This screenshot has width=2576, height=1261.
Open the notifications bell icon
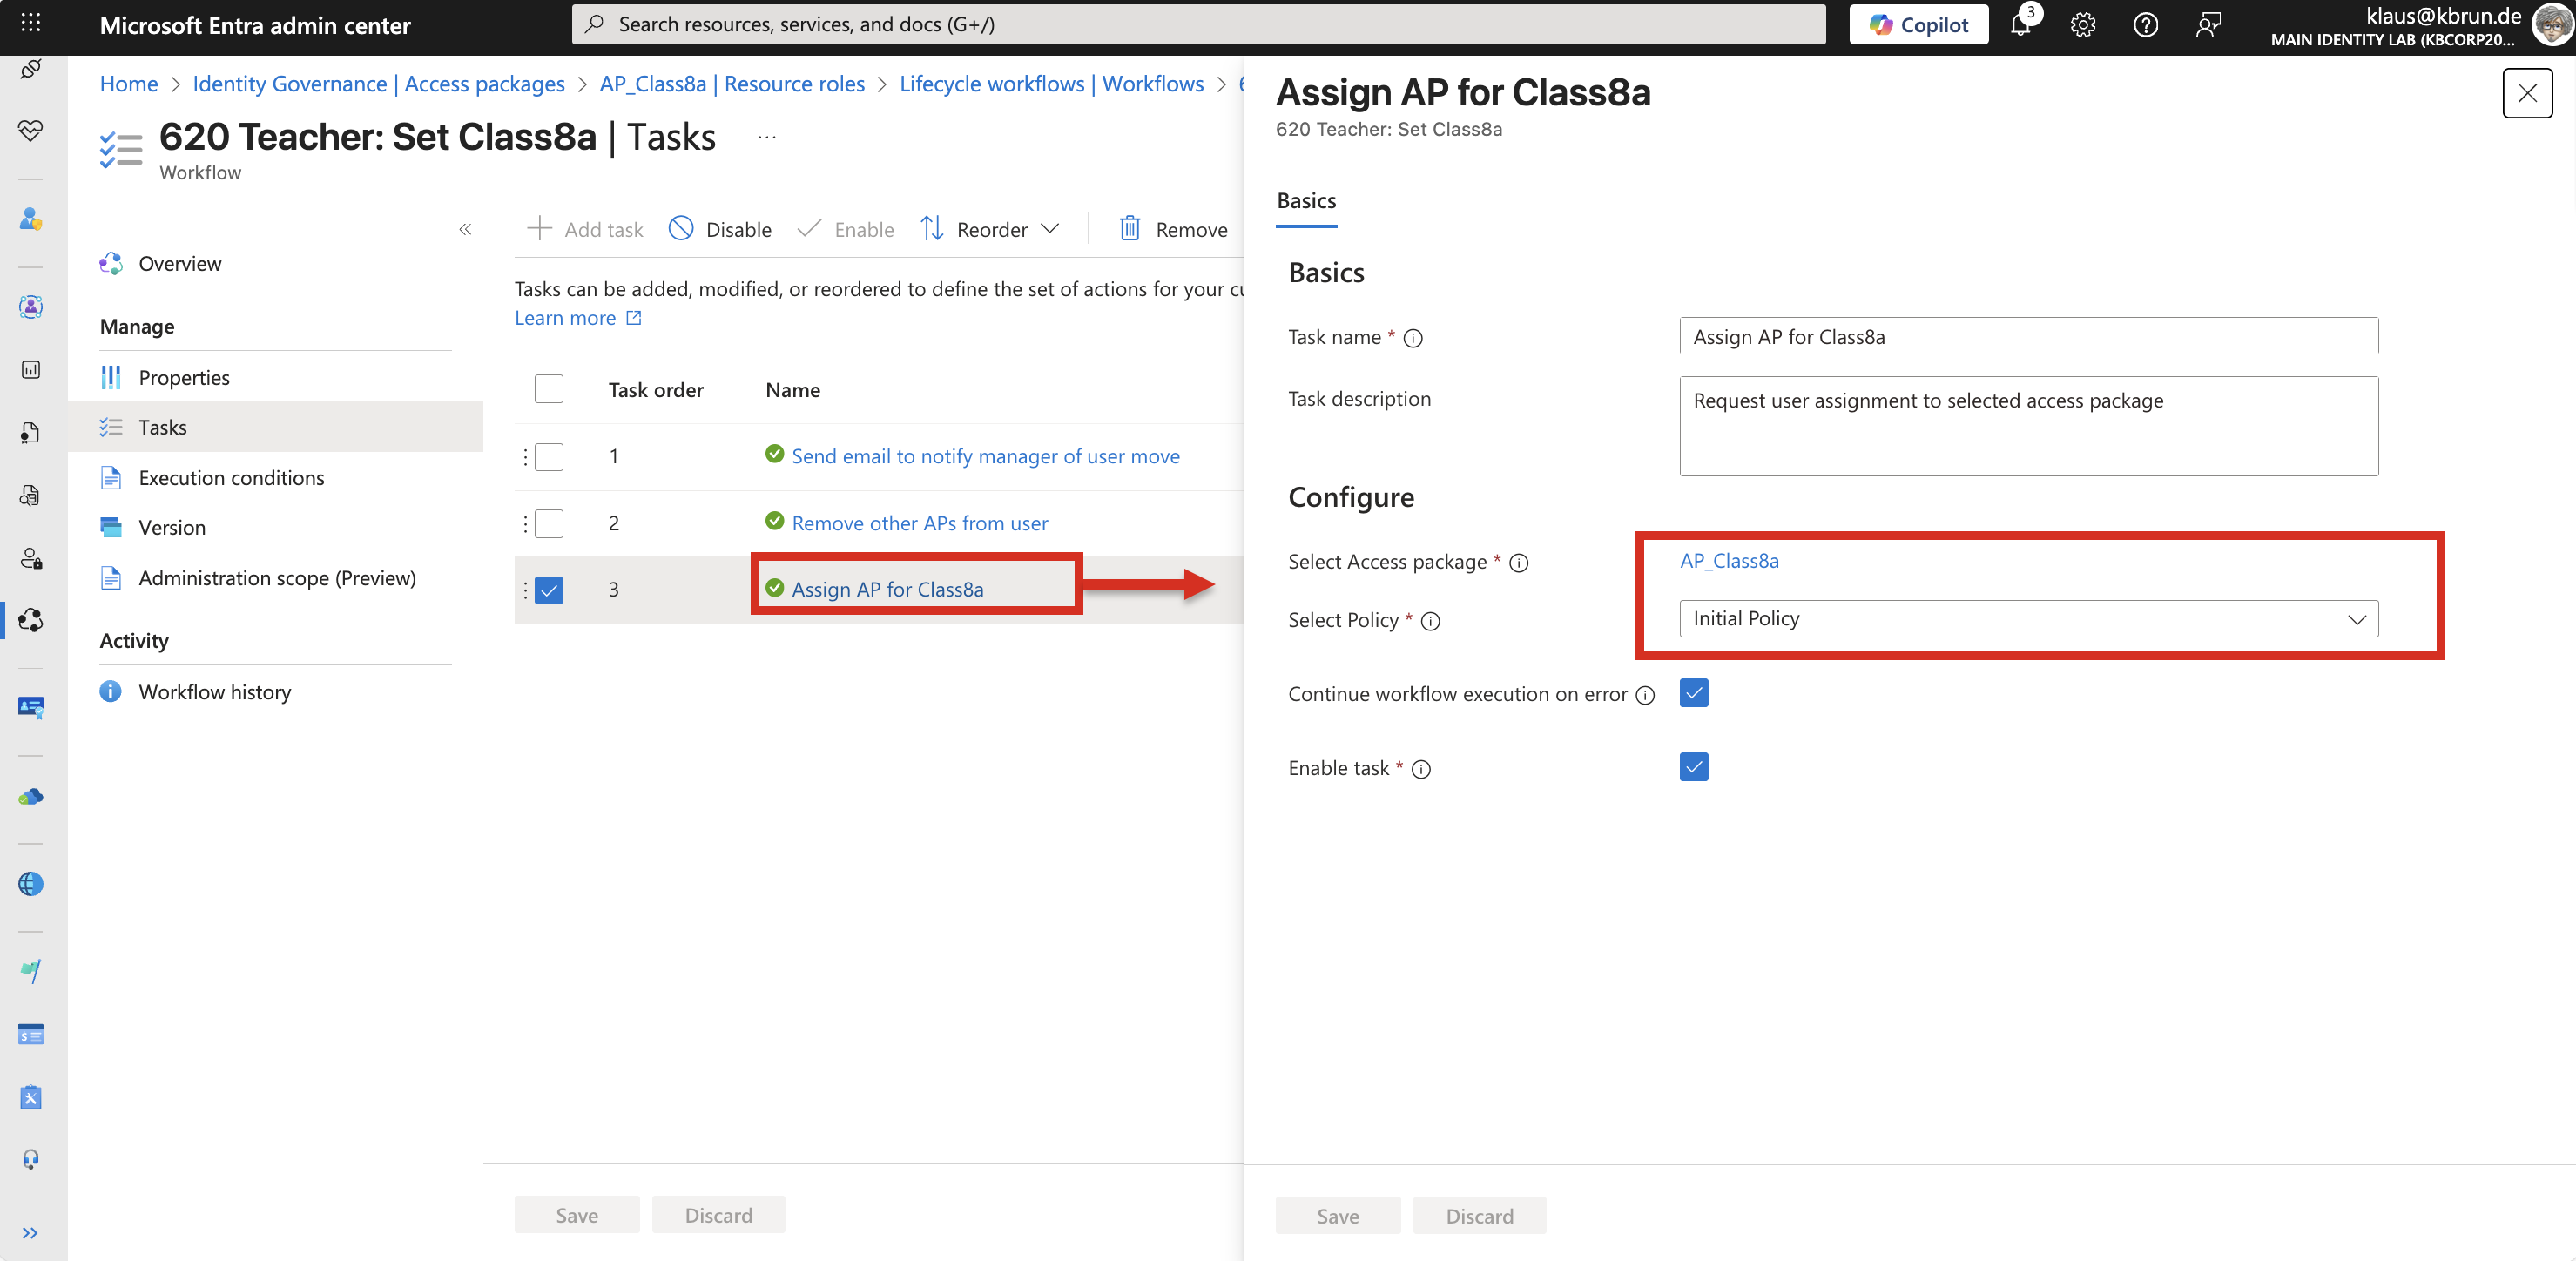[2020, 25]
